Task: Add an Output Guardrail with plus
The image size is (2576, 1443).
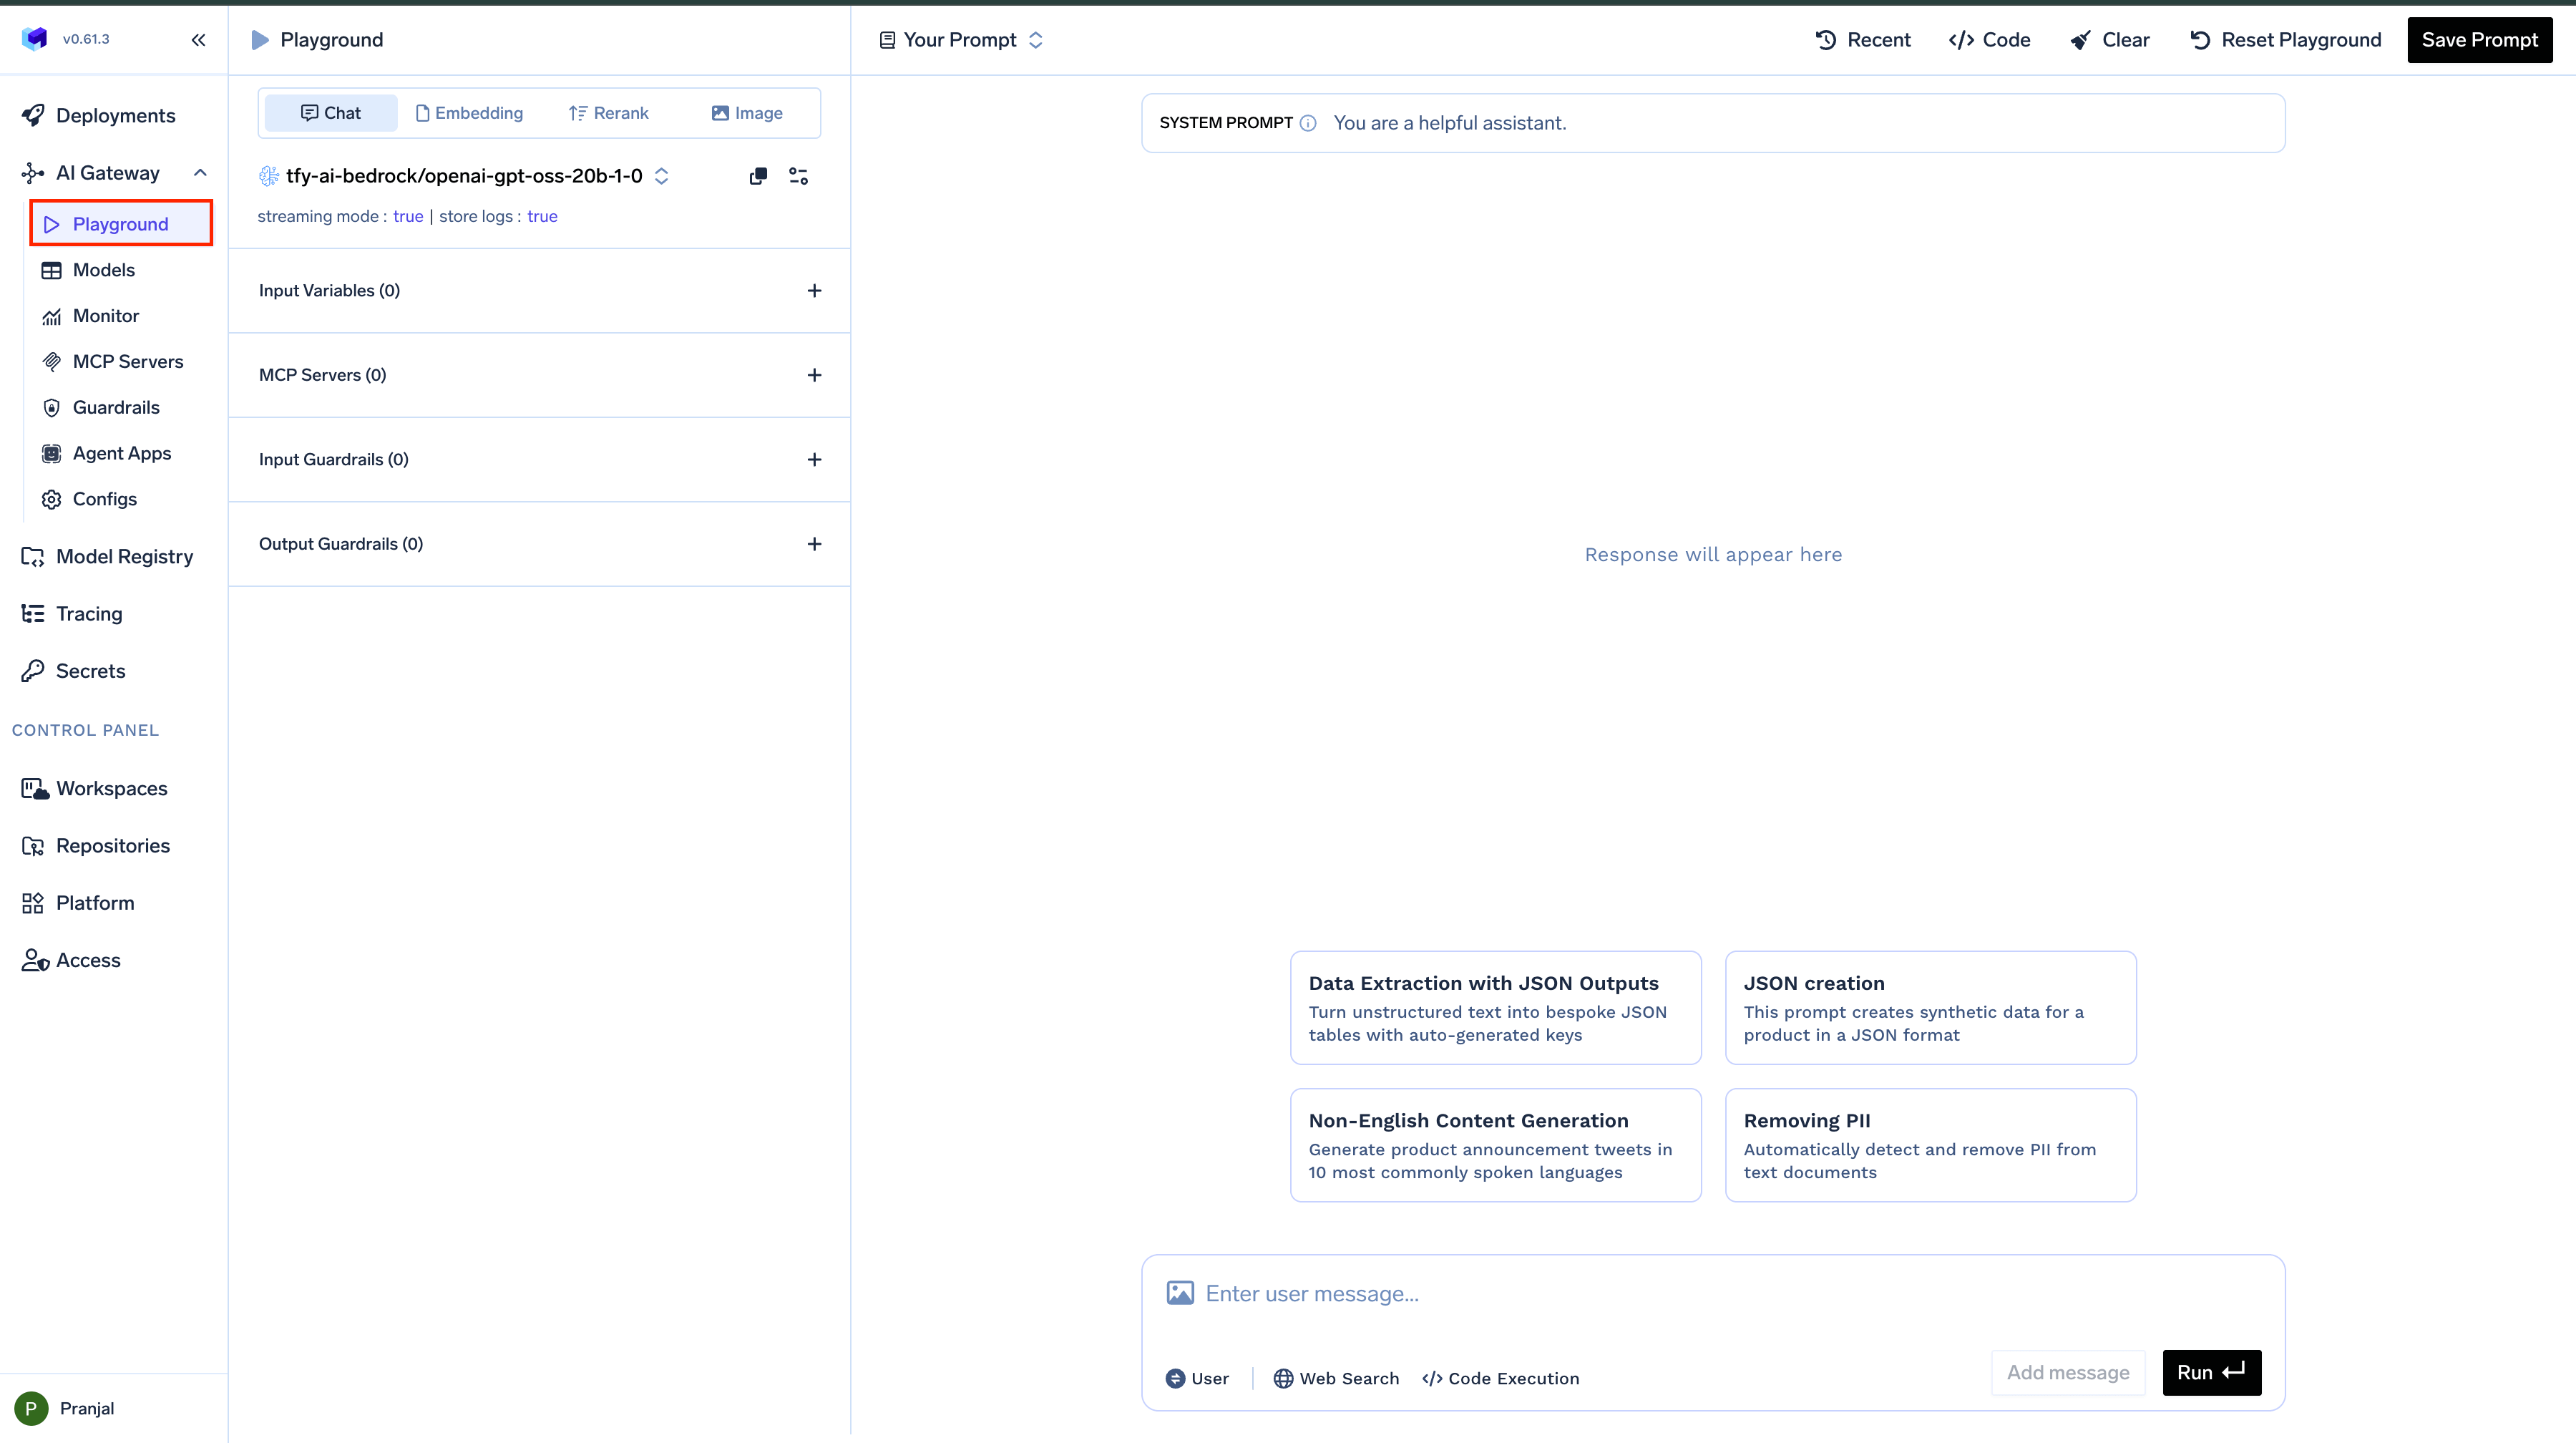Action: click(814, 544)
